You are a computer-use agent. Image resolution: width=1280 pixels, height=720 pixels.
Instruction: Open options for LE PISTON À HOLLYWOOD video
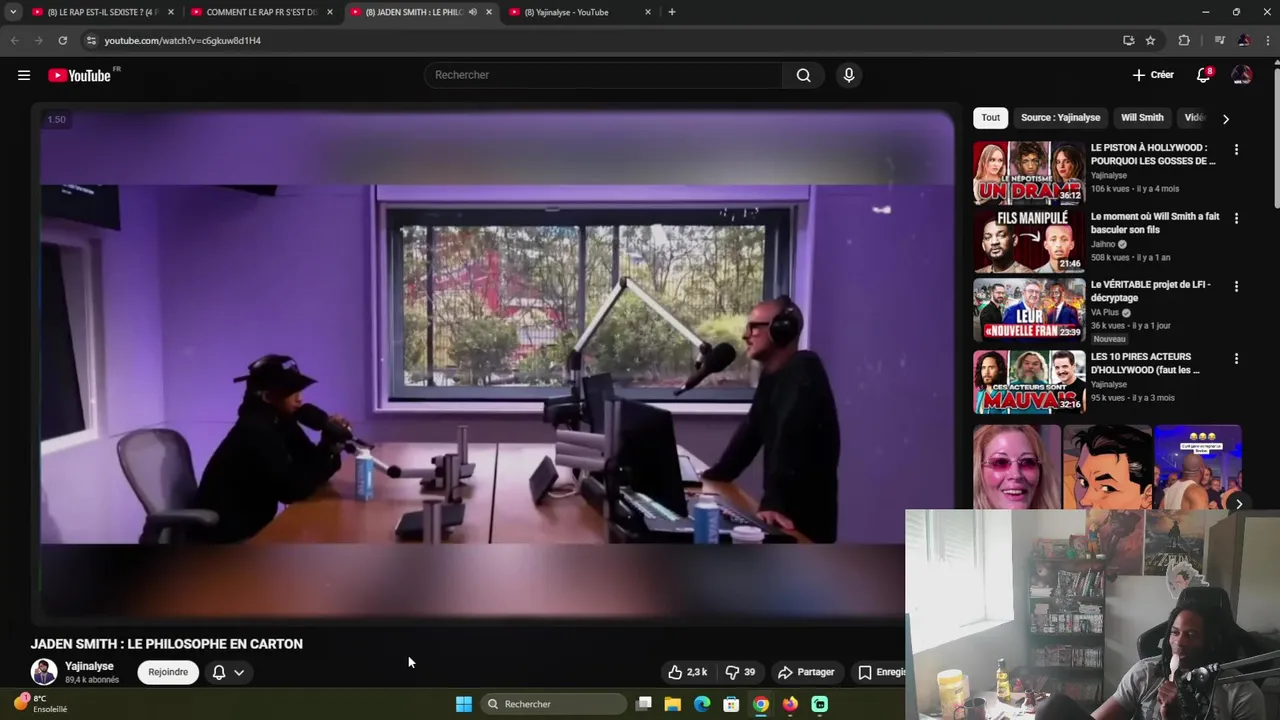pyautogui.click(x=1236, y=149)
